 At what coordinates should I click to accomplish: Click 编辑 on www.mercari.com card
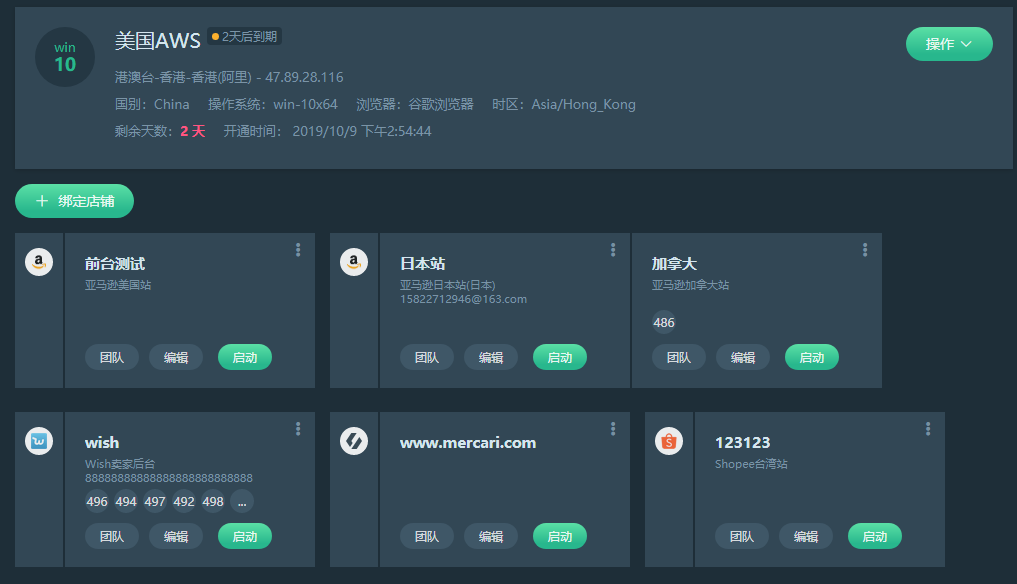point(491,537)
